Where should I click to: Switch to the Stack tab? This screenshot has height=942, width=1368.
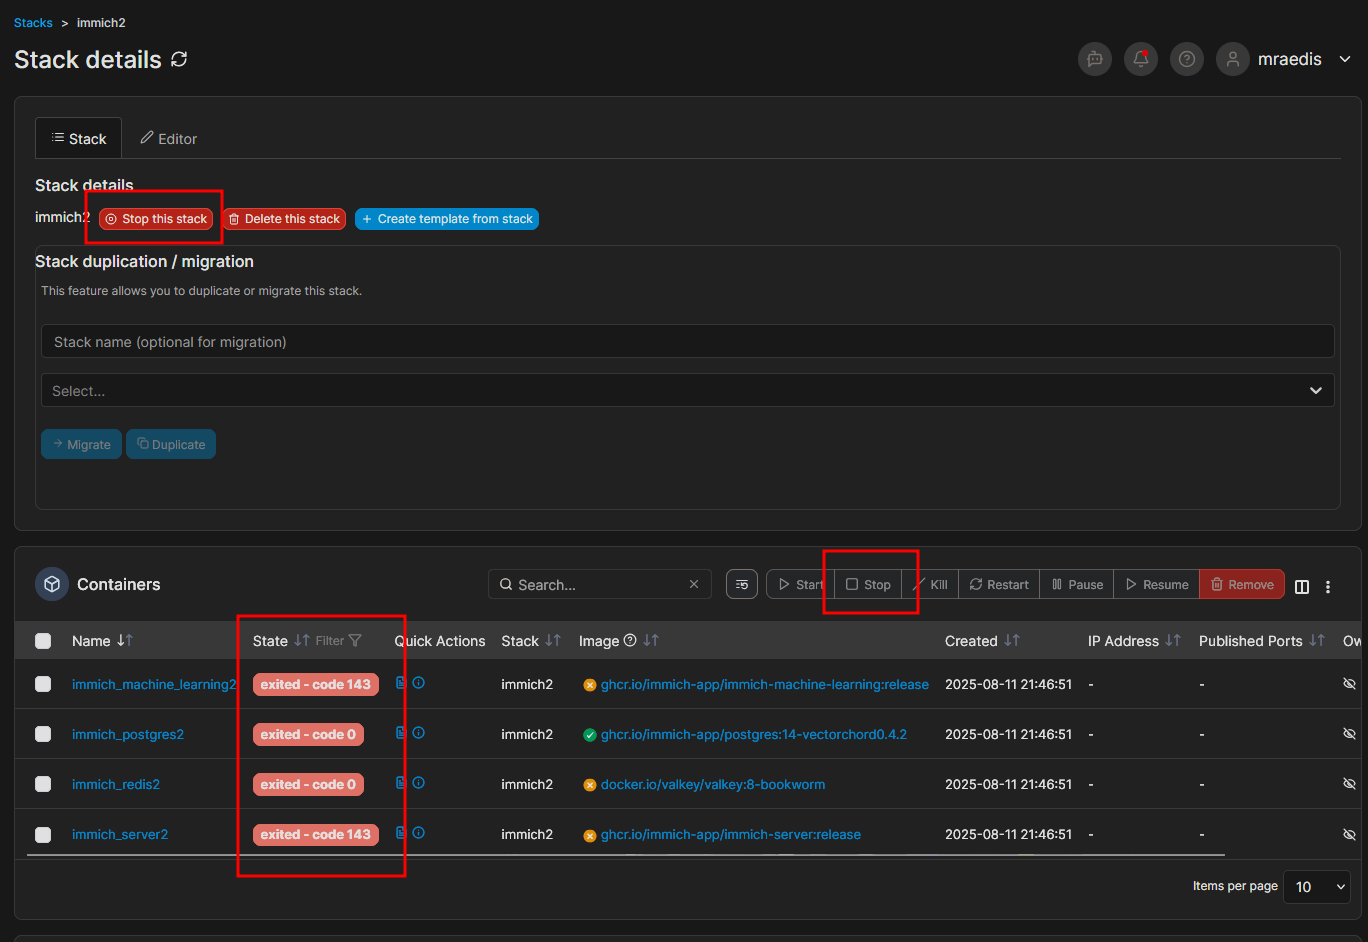[x=79, y=138]
